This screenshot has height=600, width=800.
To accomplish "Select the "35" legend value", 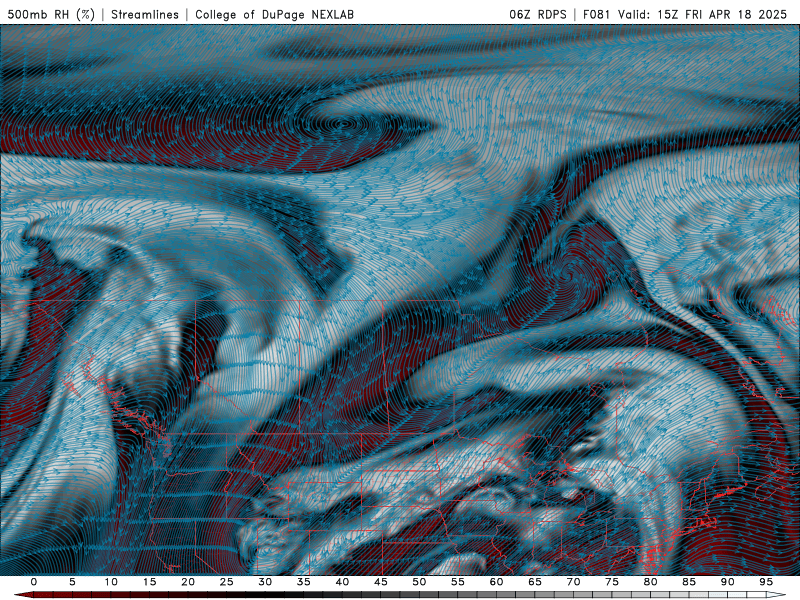I will [304, 582].
